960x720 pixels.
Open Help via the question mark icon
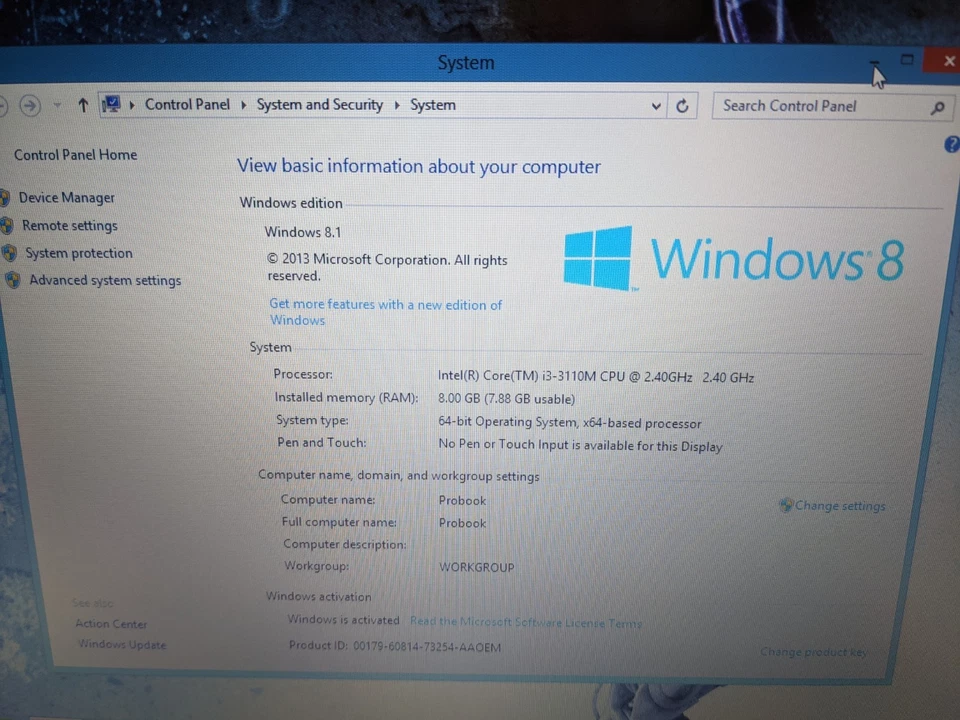click(951, 144)
